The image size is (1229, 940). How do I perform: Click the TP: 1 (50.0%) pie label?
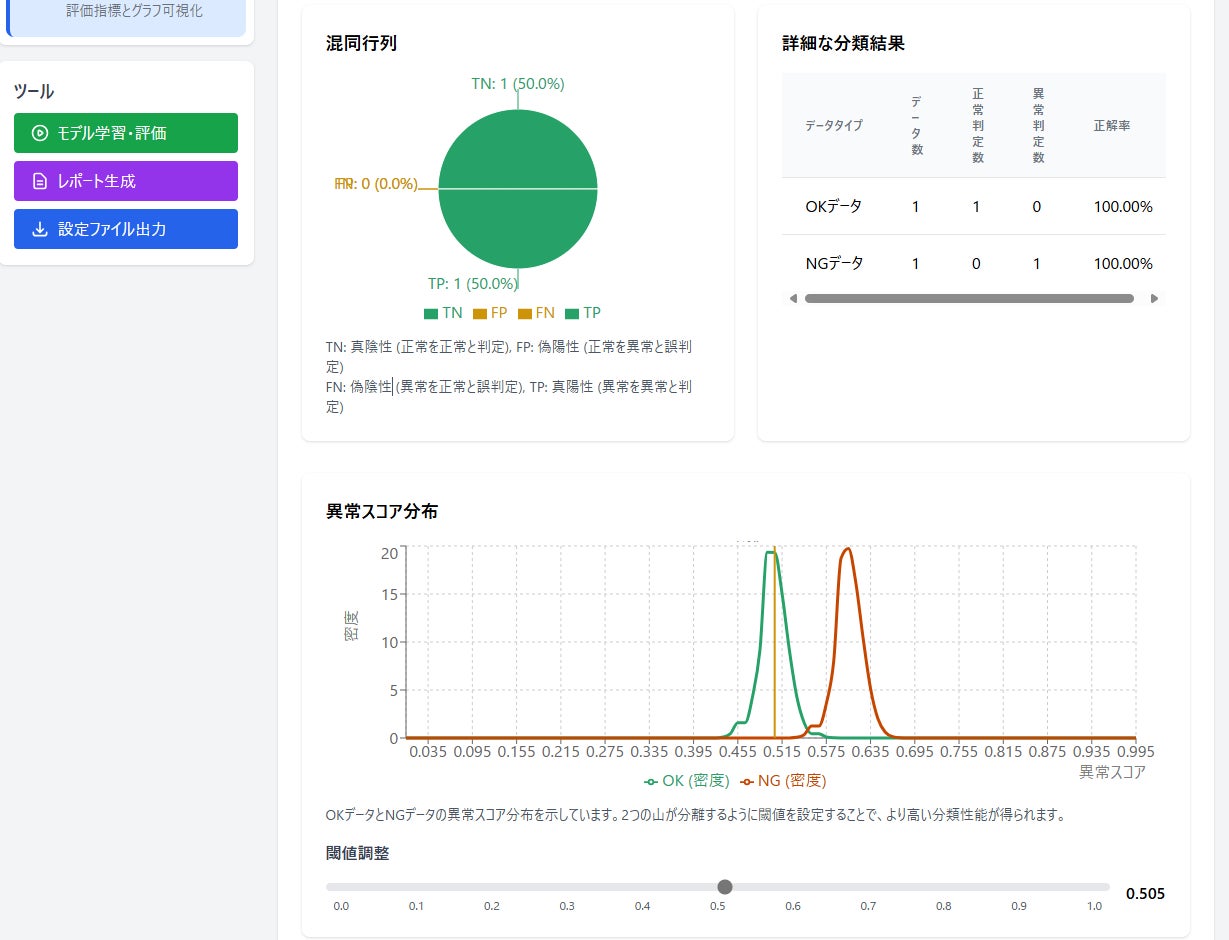(x=472, y=284)
